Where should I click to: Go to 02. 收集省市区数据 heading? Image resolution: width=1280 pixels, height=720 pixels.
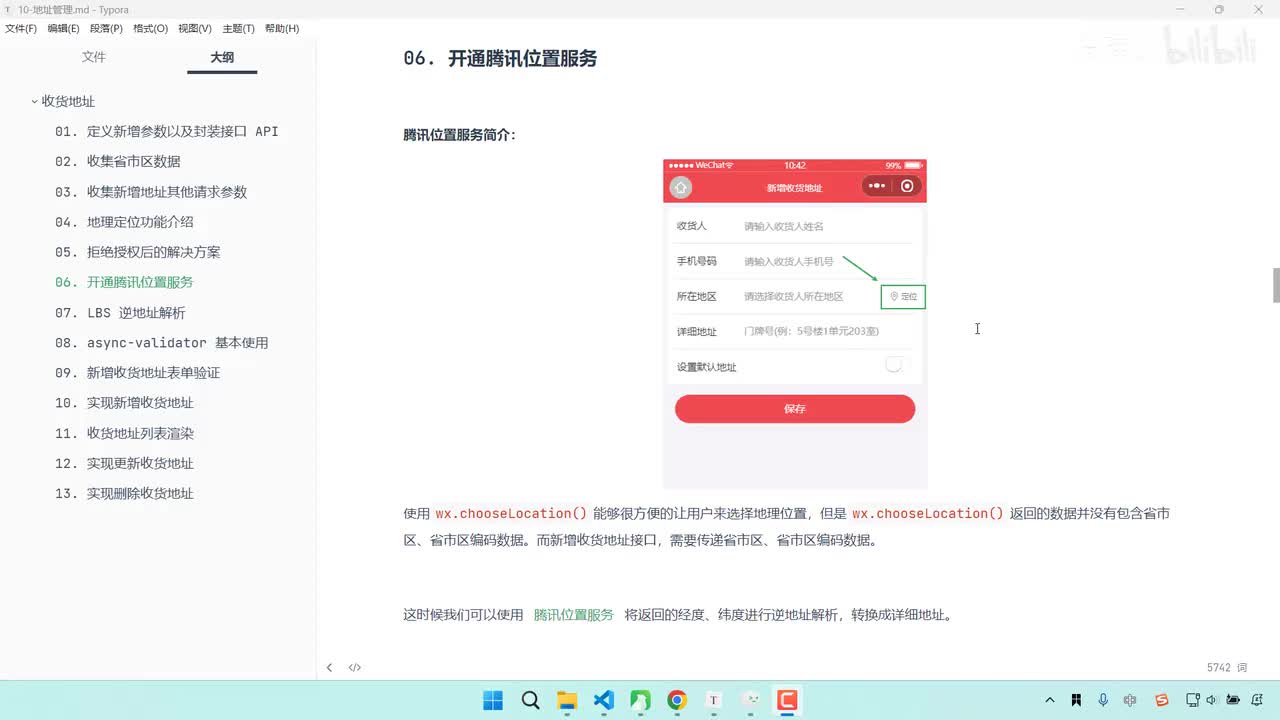pos(118,161)
